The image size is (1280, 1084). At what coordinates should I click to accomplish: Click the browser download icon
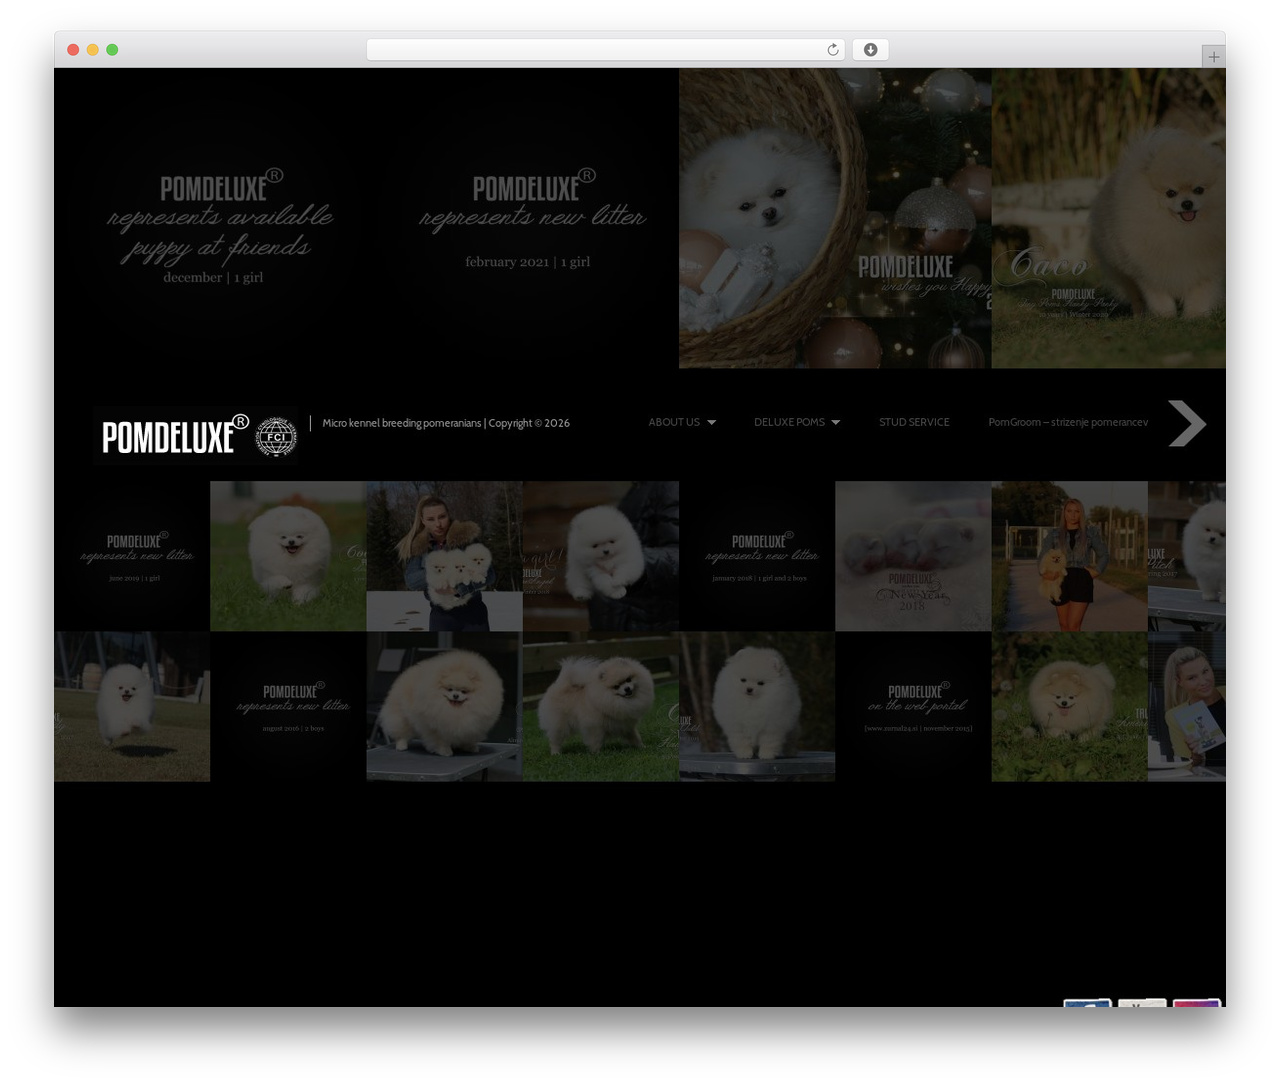point(871,50)
